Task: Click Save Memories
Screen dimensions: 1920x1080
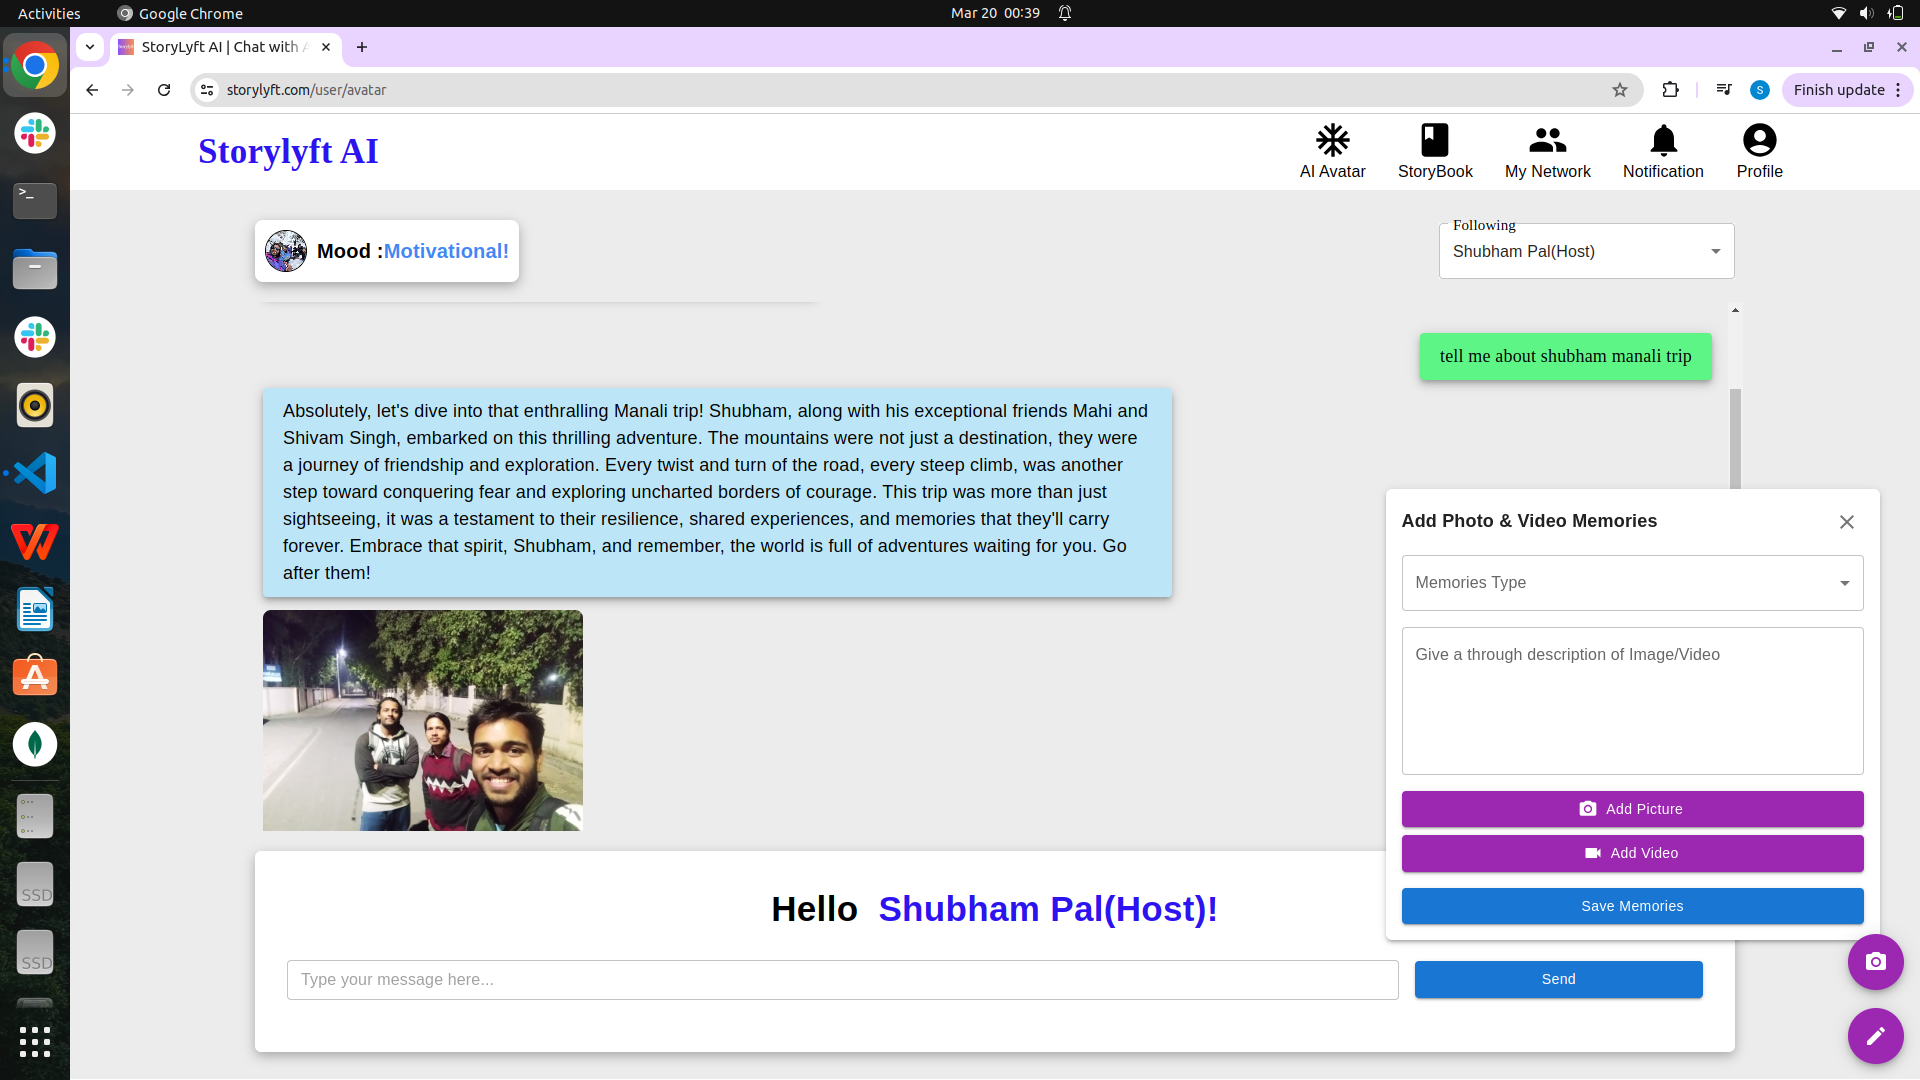Action: click(1631, 906)
